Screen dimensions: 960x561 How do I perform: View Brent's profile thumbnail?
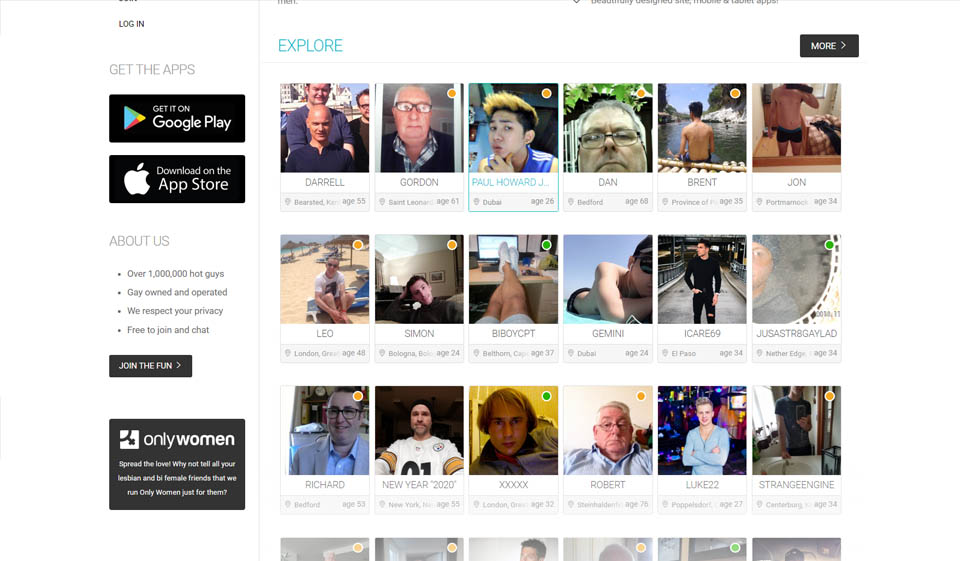701,128
